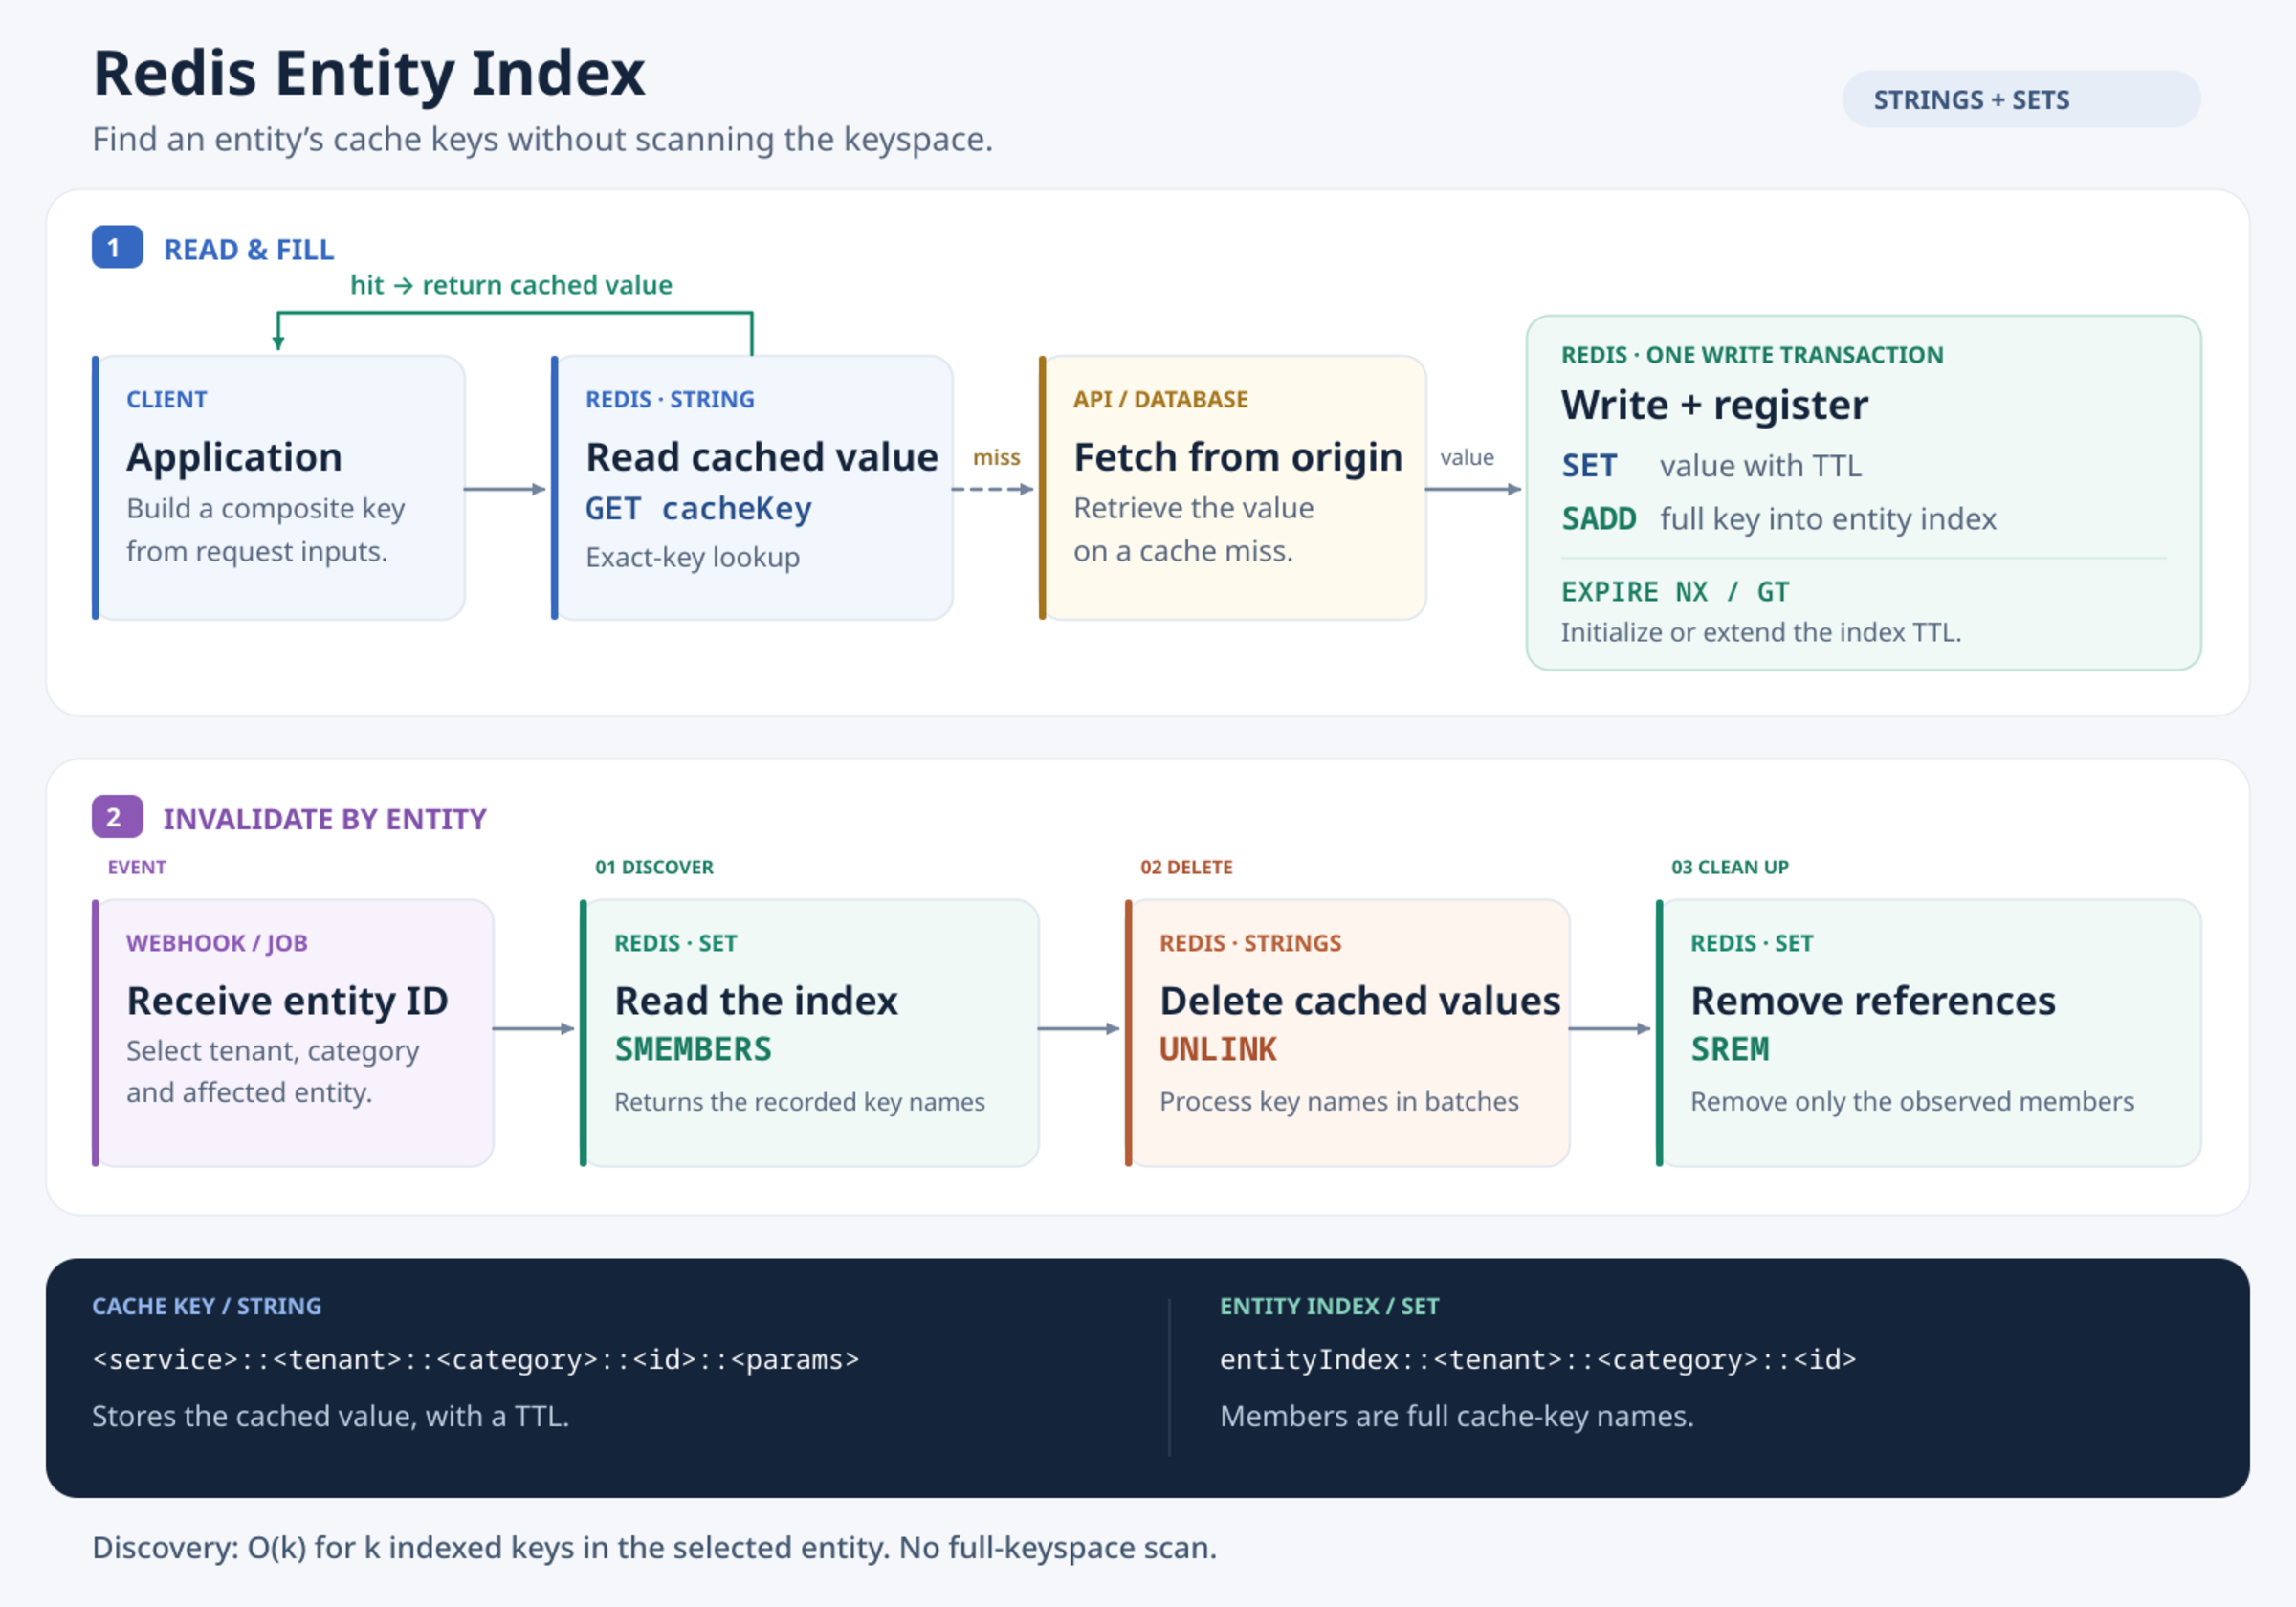Click the Application client card

tap(279, 488)
